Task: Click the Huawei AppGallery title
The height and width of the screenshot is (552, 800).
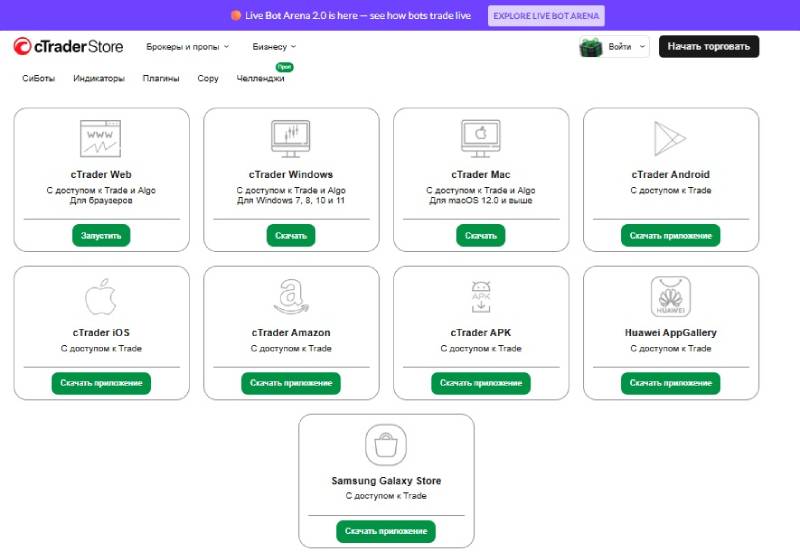Action: (670, 333)
